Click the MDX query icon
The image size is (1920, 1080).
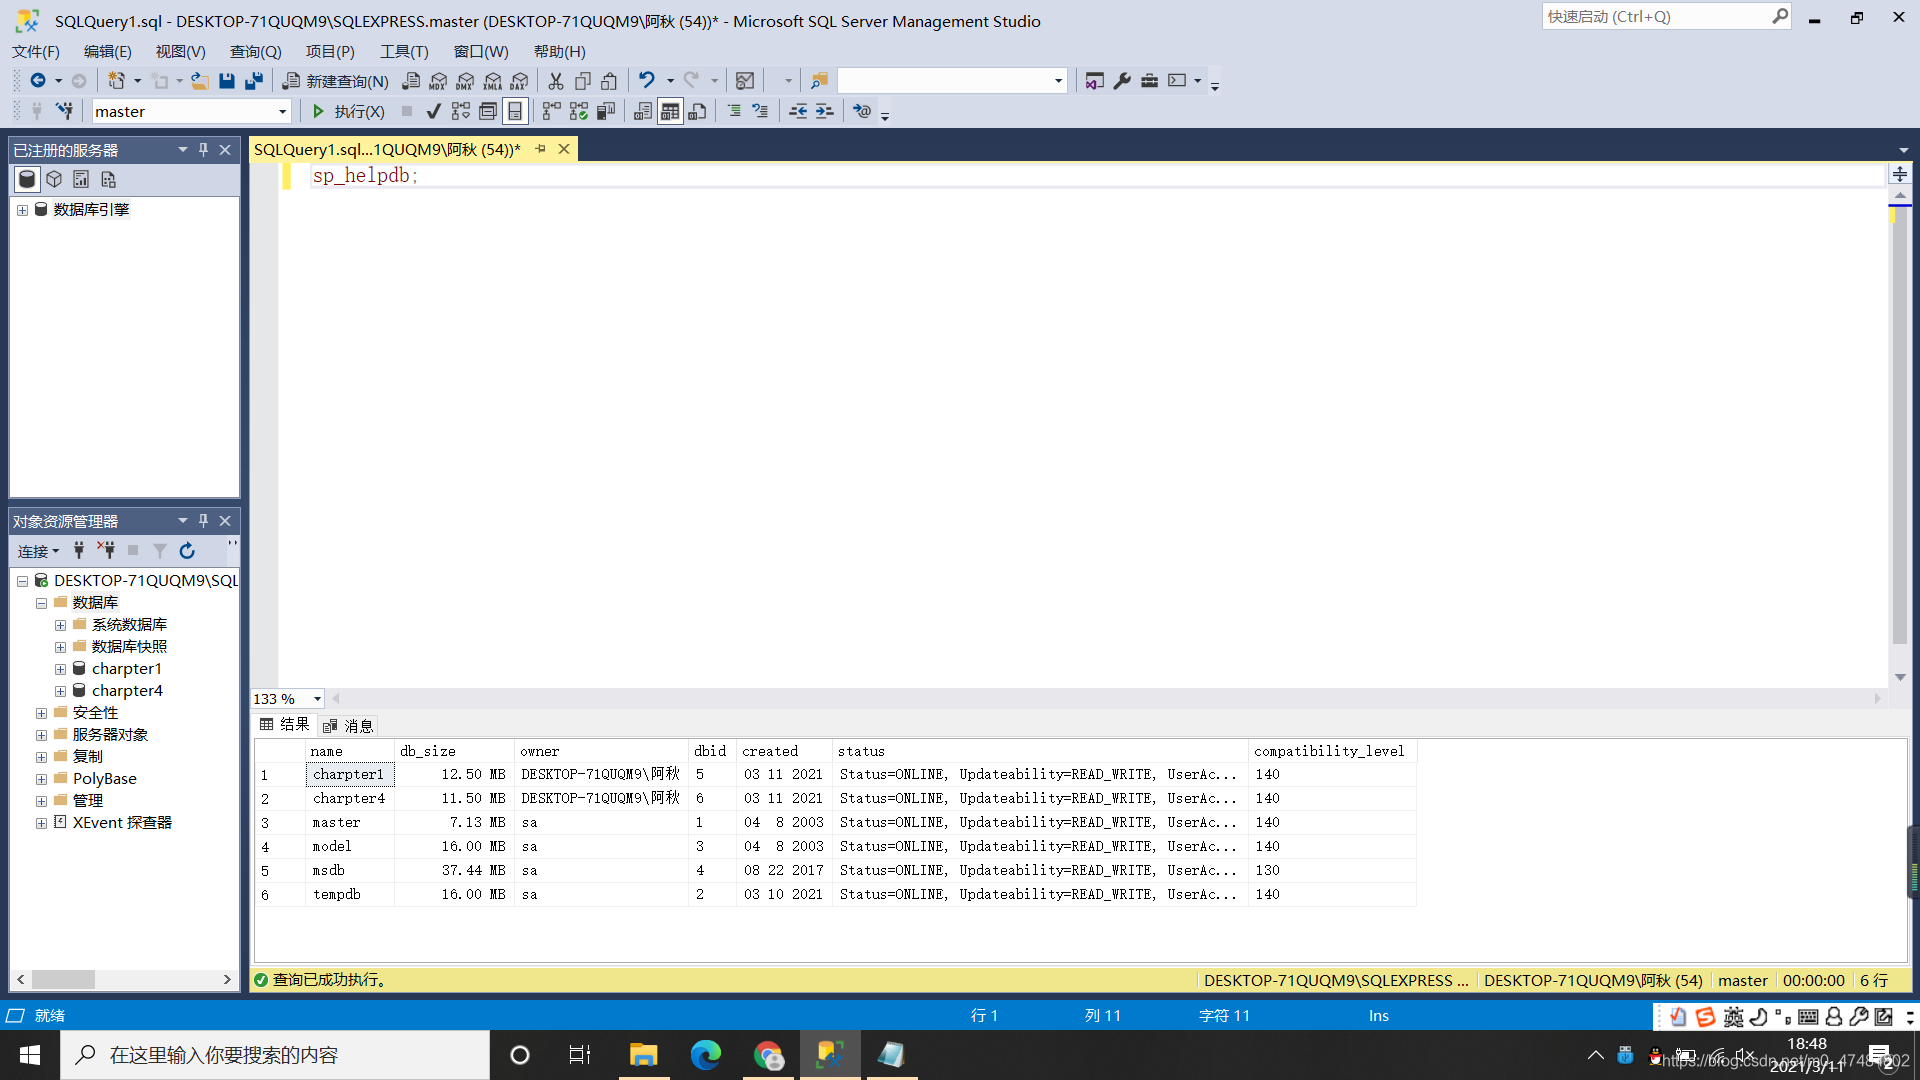pyautogui.click(x=438, y=81)
